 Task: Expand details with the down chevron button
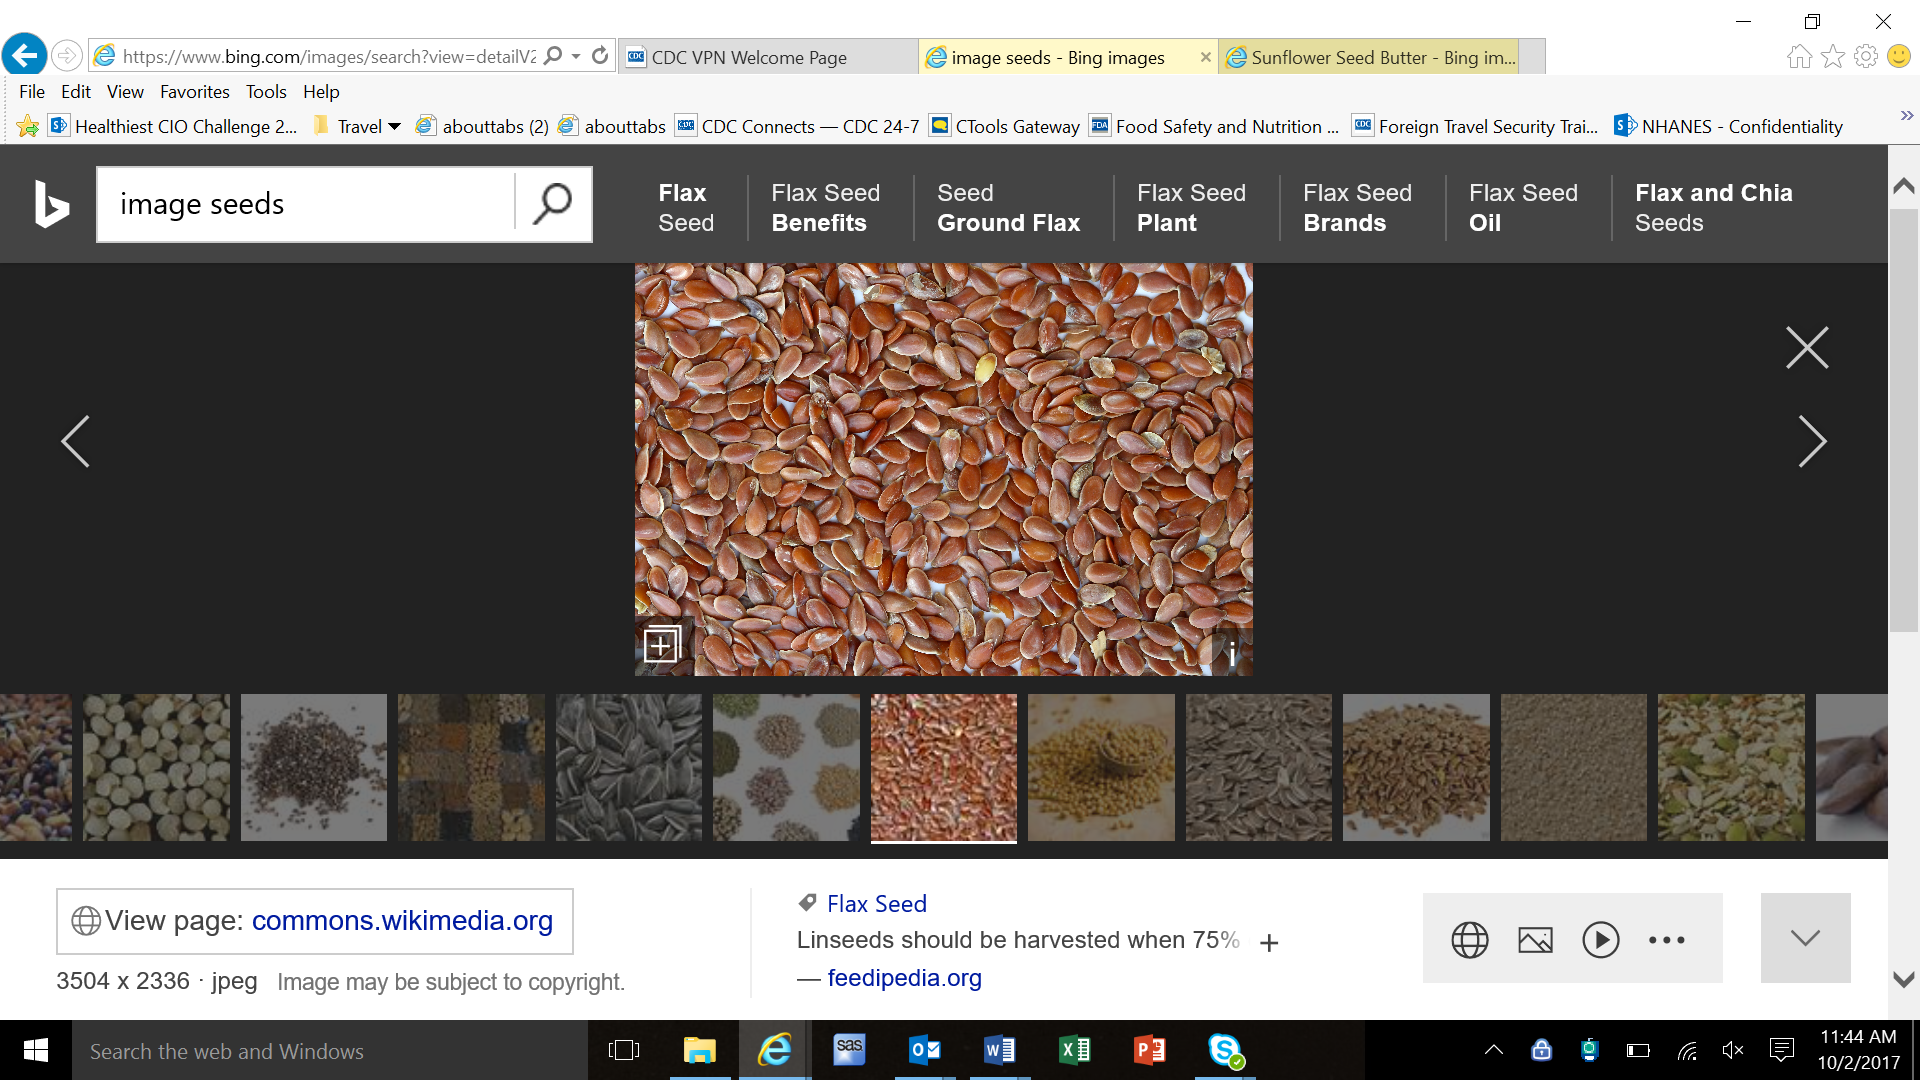[x=1805, y=938]
